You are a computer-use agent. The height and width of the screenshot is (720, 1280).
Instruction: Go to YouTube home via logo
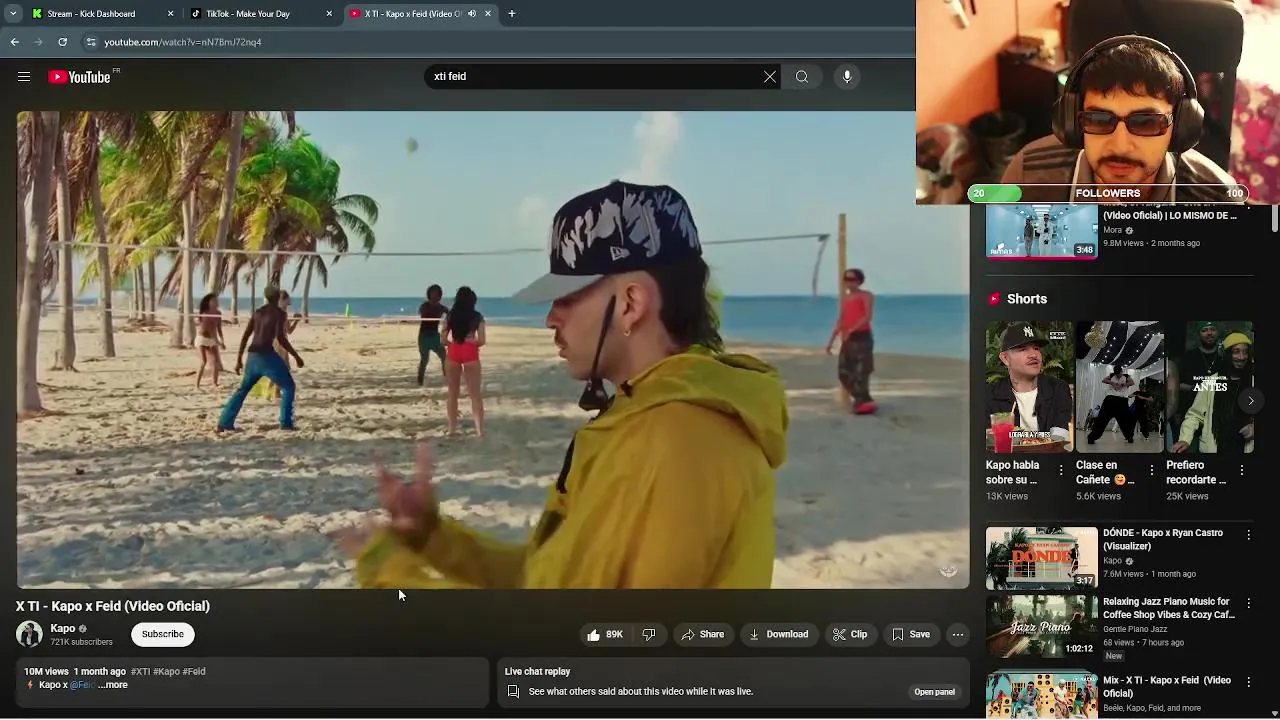79,77
